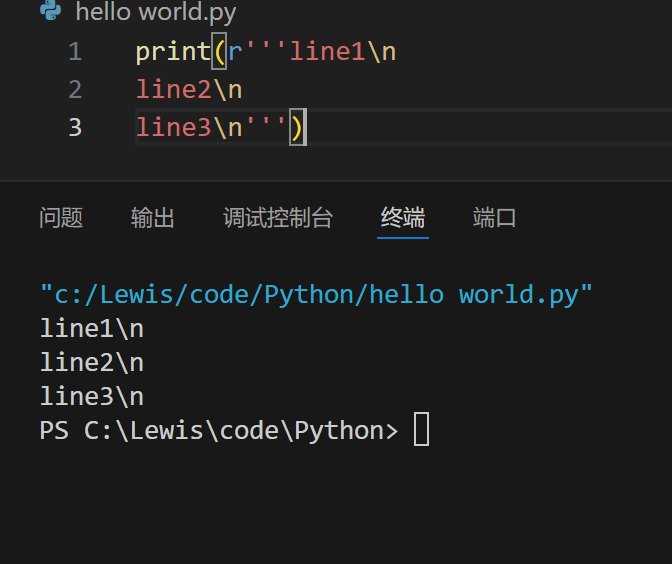Click the file path link in terminal

pos(316,294)
